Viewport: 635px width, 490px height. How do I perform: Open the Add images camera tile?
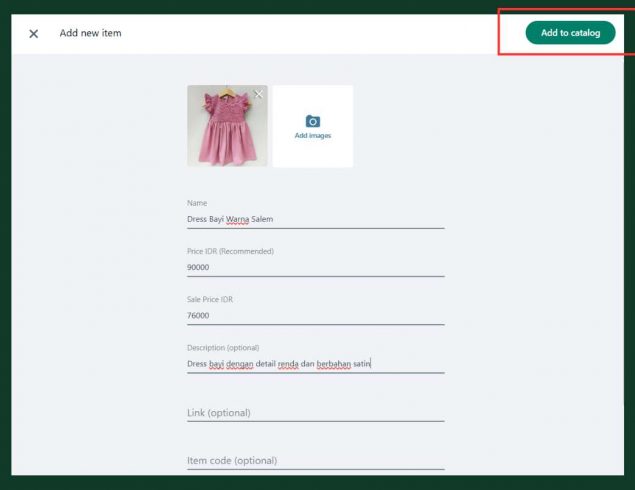click(313, 126)
